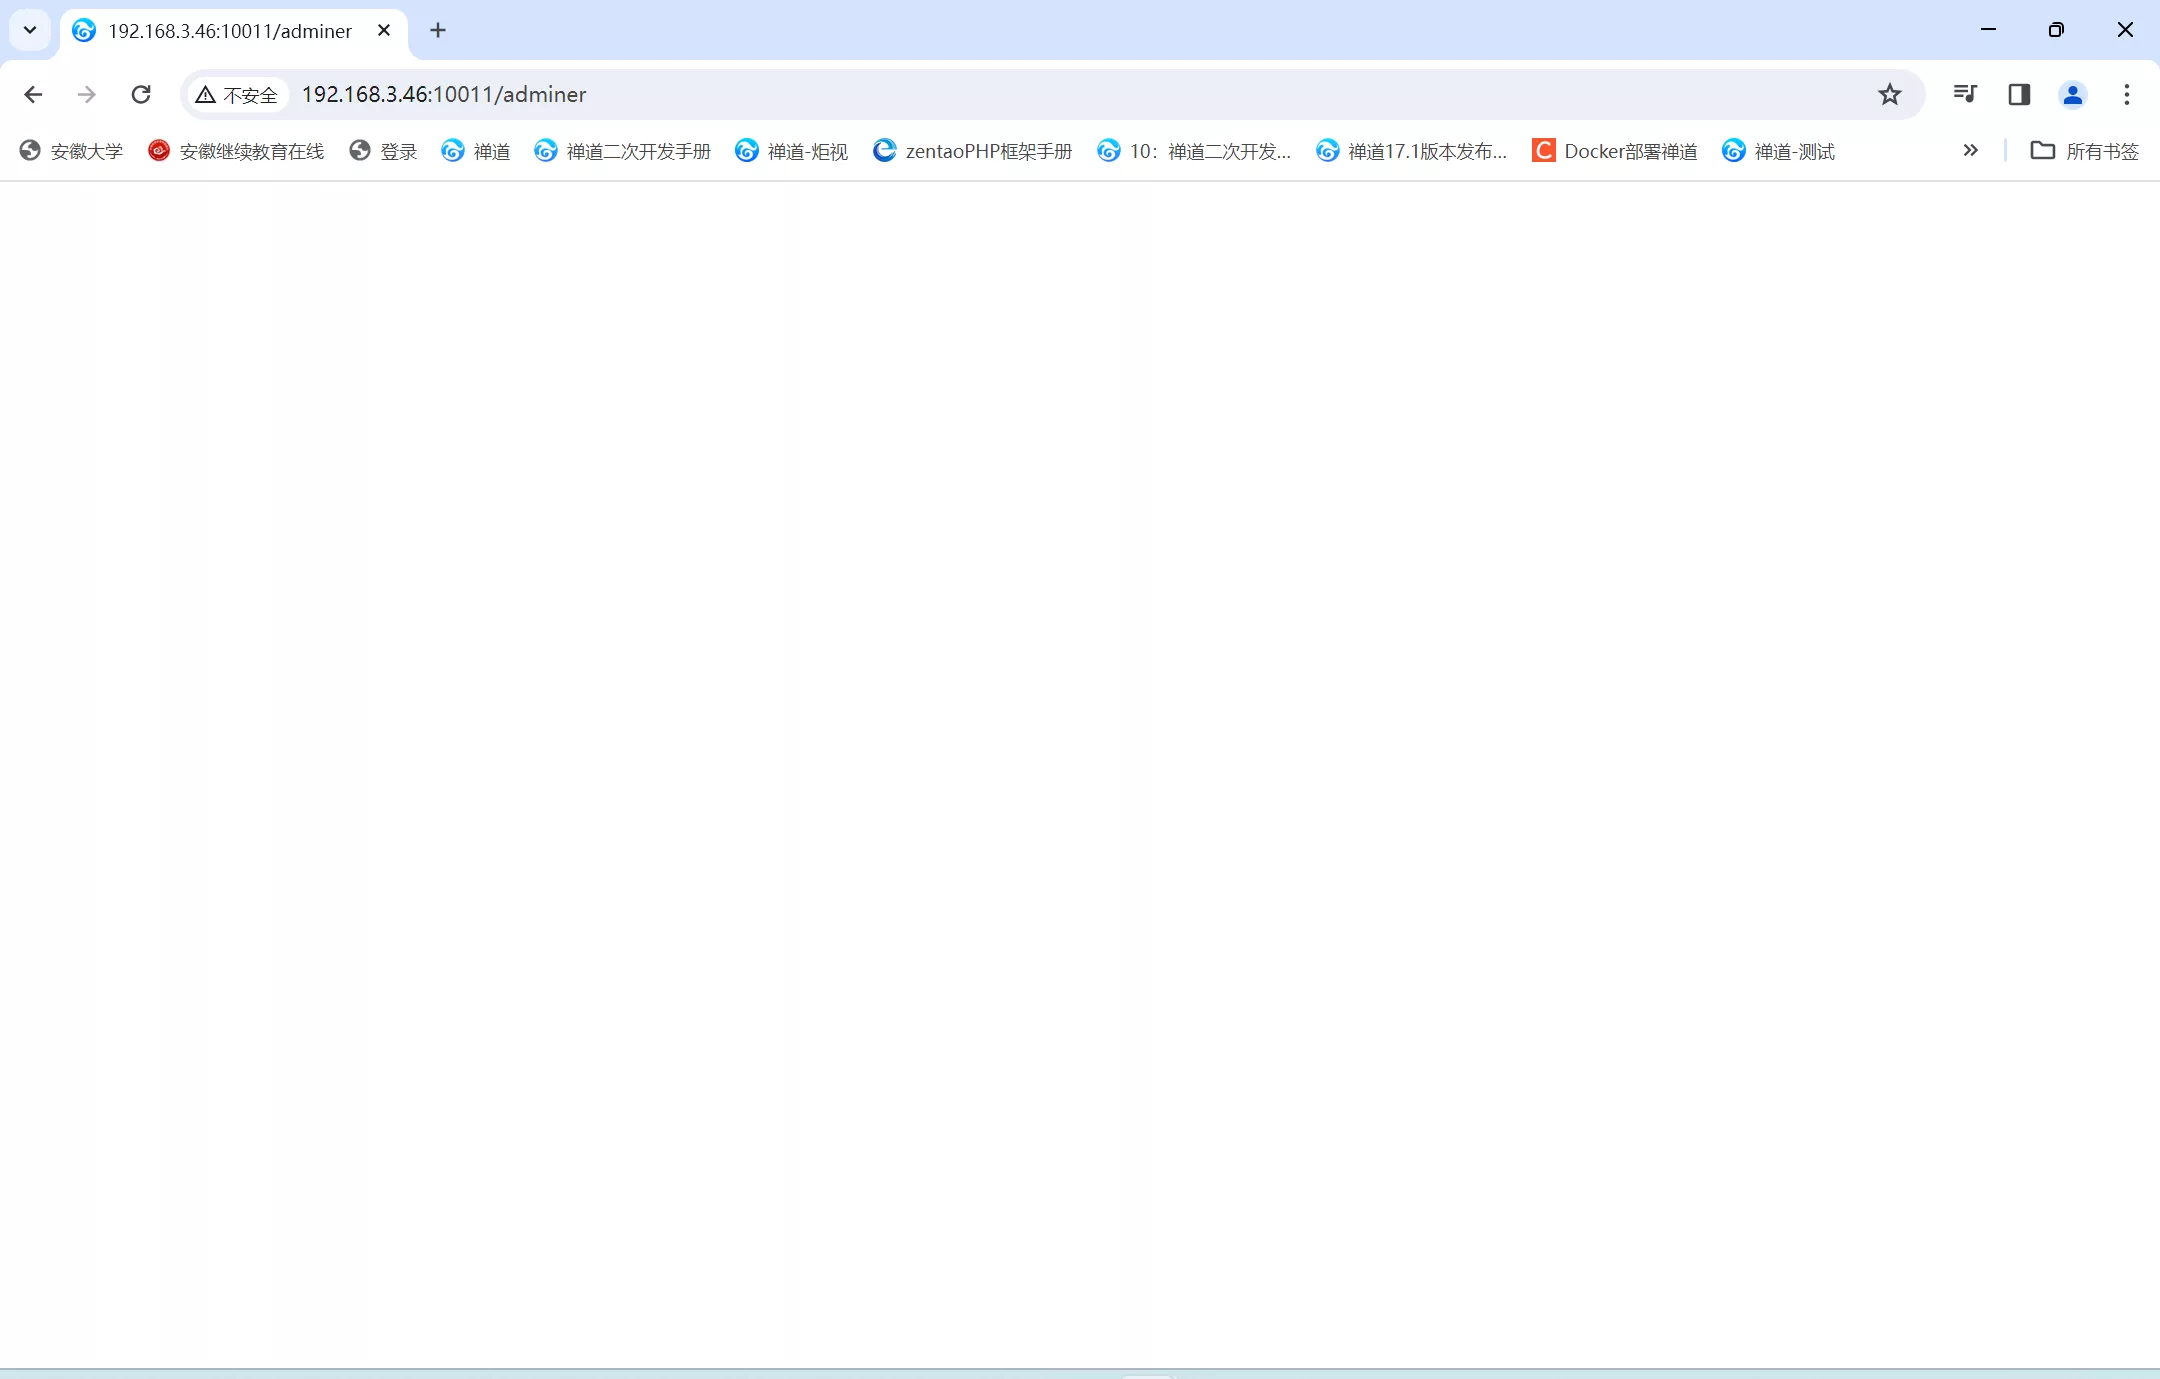Open the Docker部署禅道 bookmark
Viewport: 2160px width, 1379px height.
(x=1615, y=151)
